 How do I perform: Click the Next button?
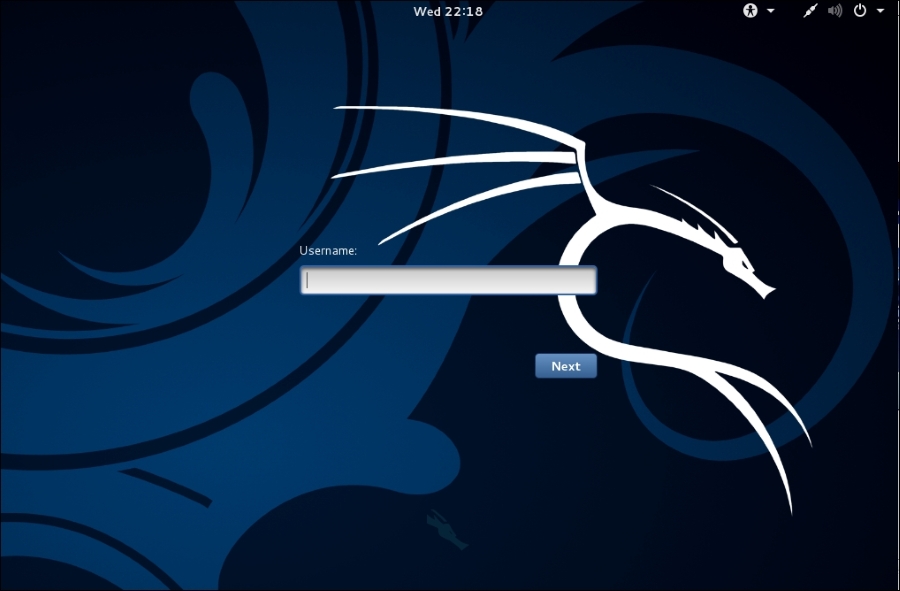coord(566,366)
